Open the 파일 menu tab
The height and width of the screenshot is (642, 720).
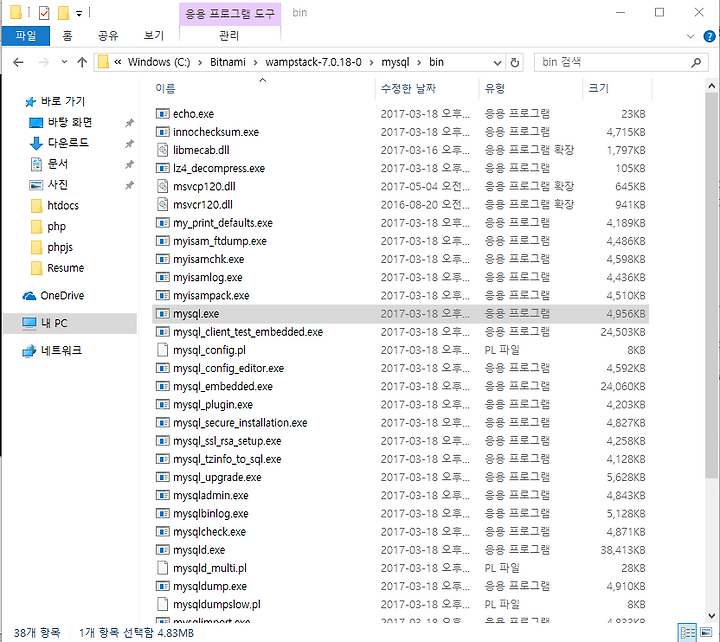[26, 35]
